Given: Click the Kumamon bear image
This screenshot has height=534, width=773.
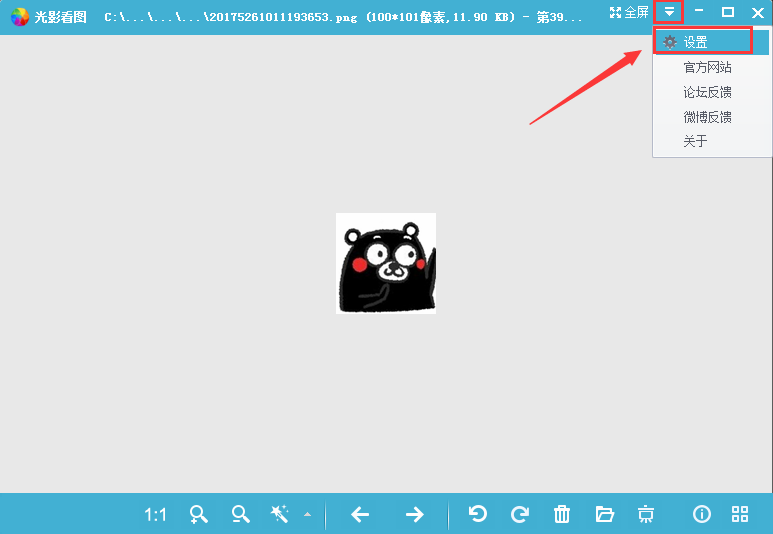Looking at the screenshot, I should [386, 264].
